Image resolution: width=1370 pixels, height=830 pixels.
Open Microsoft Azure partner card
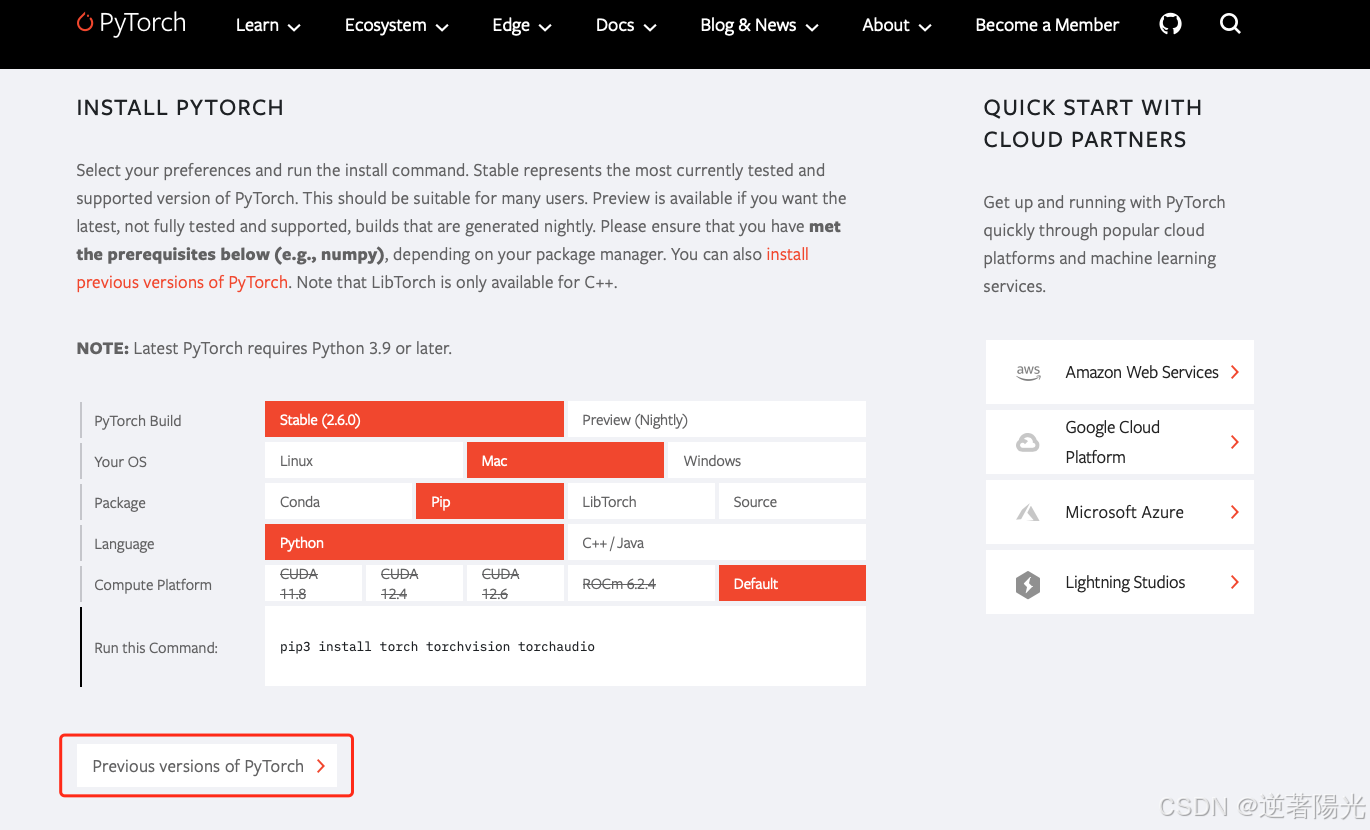coord(1119,512)
